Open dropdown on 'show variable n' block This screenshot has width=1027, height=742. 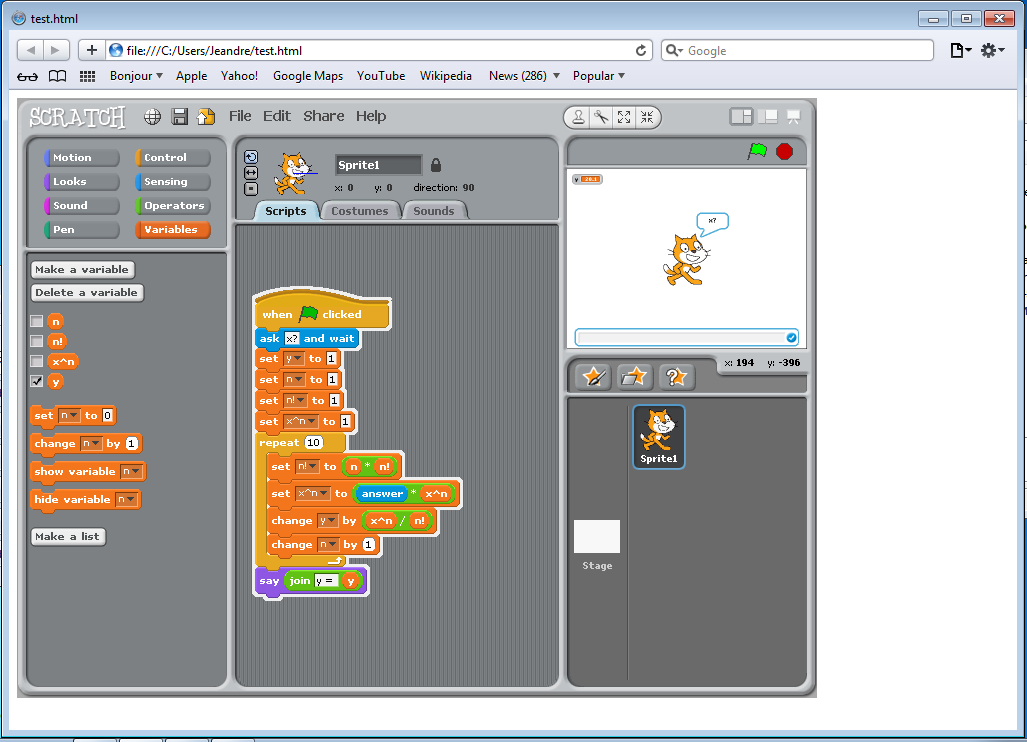pos(131,472)
